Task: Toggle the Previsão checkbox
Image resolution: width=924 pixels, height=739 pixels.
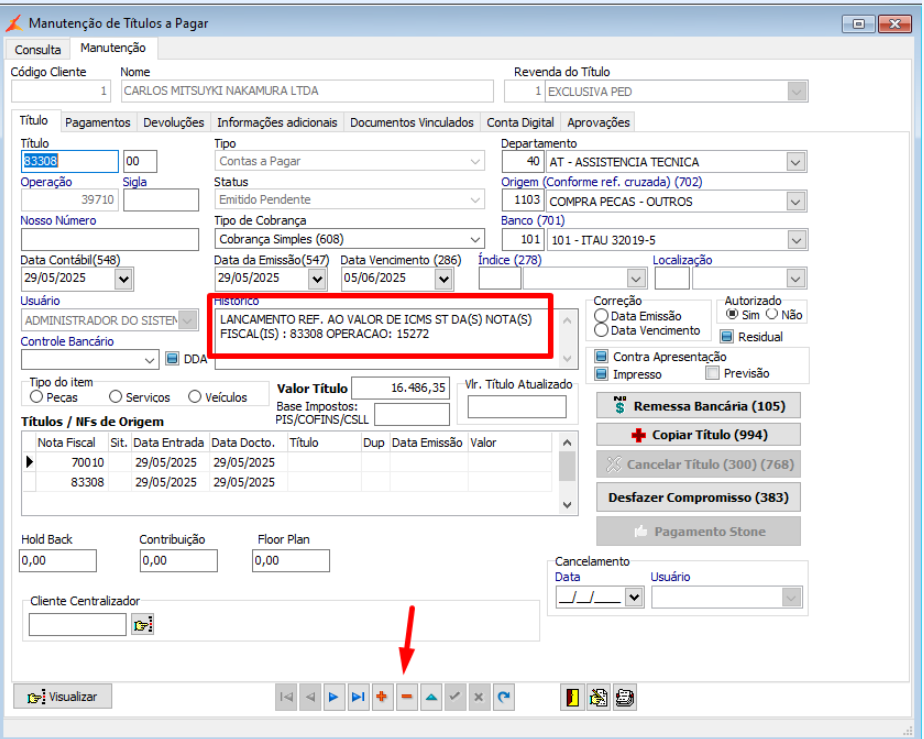Action: tap(712, 374)
